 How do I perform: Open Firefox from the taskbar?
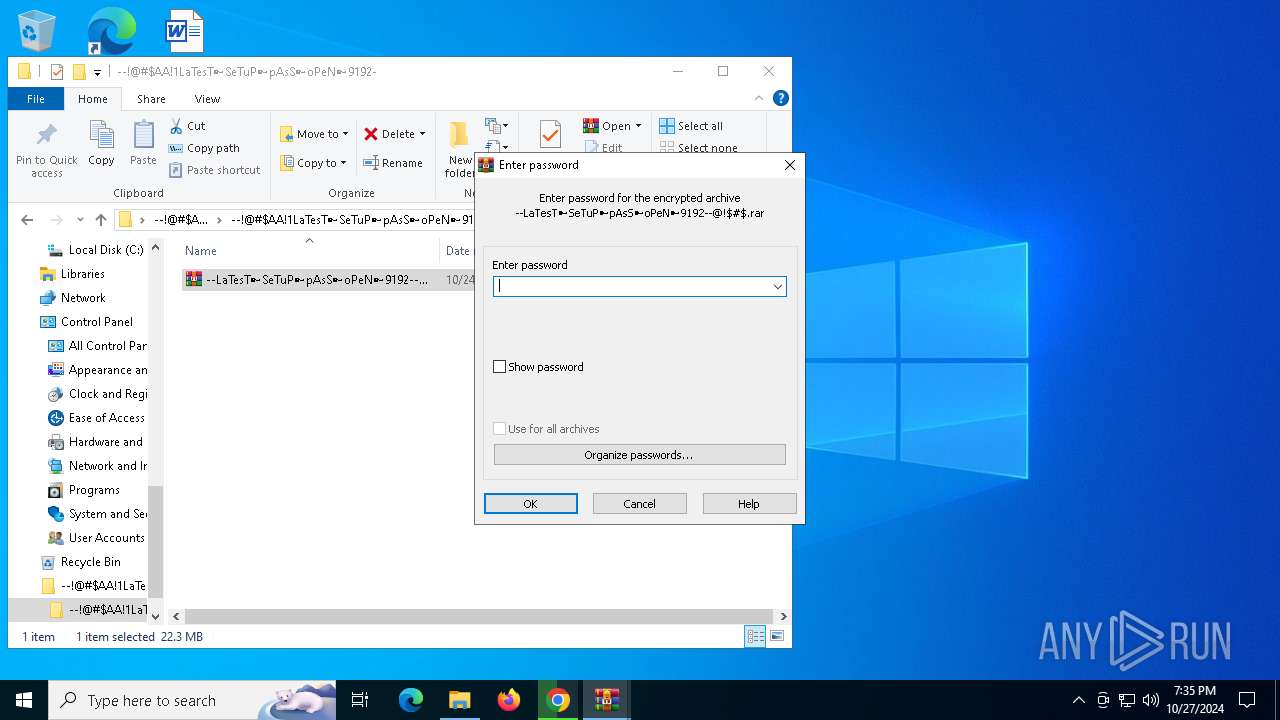tap(509, 700)
